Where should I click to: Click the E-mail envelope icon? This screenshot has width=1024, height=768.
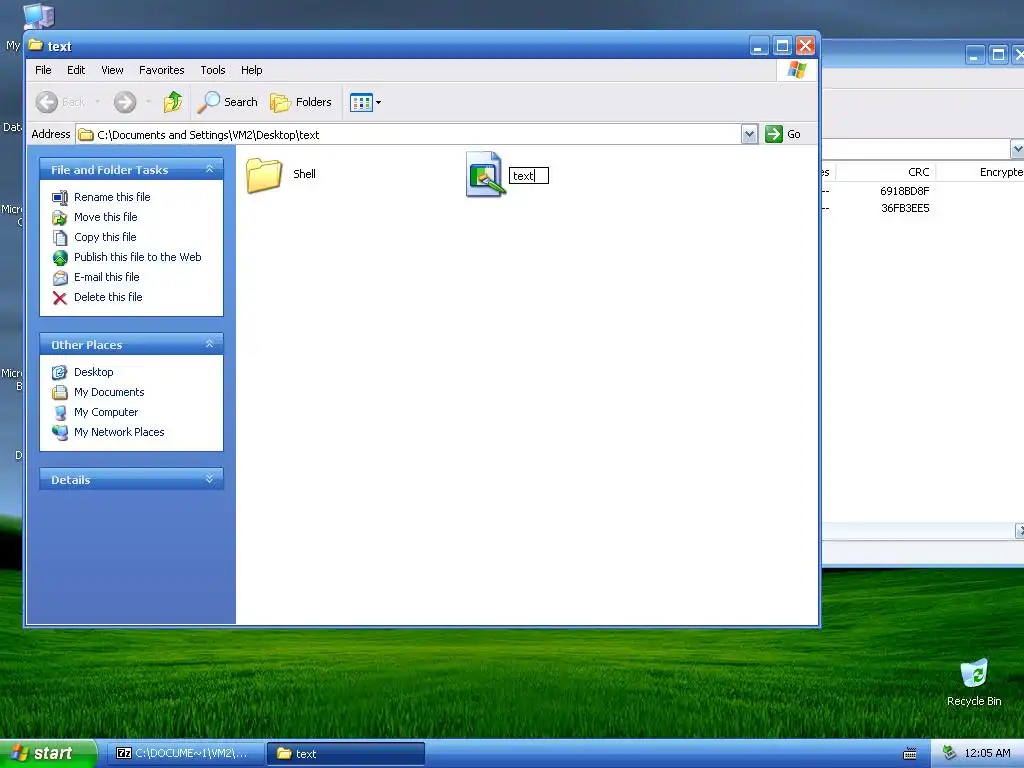pos(59,278)
